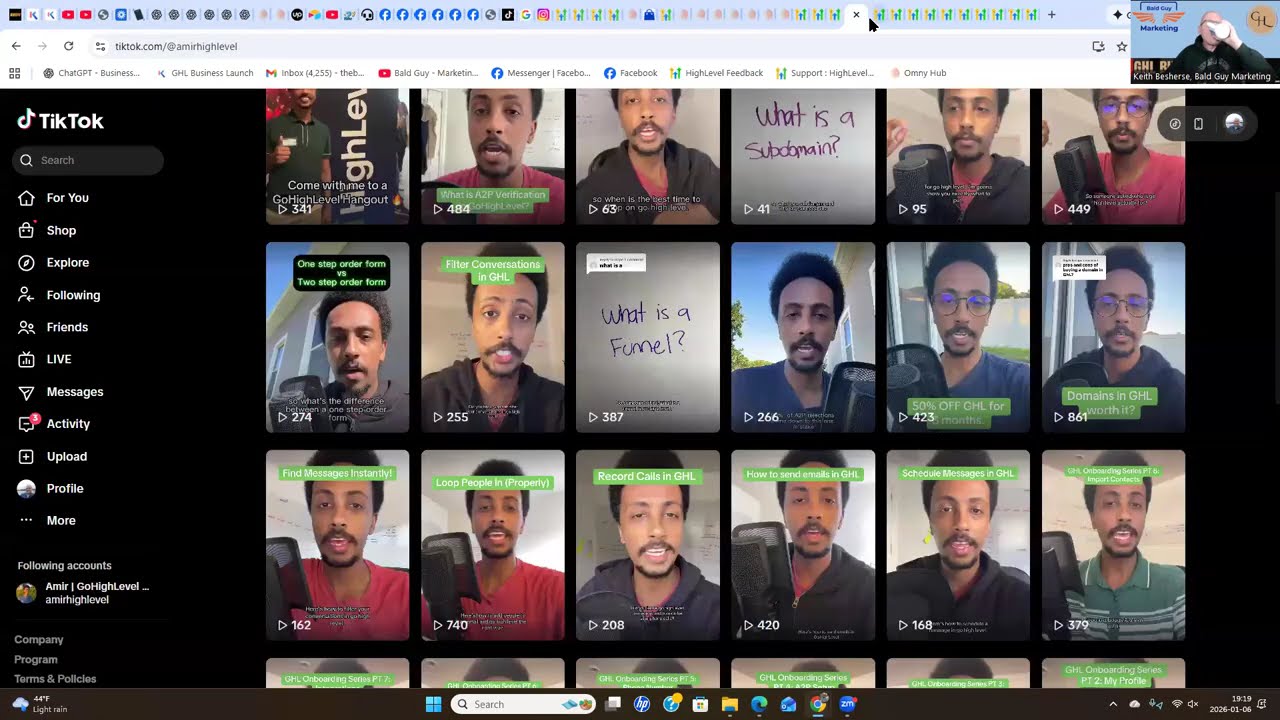1280x720 pixels.
Task: Go back to the previous page
Action: point(16,46)
